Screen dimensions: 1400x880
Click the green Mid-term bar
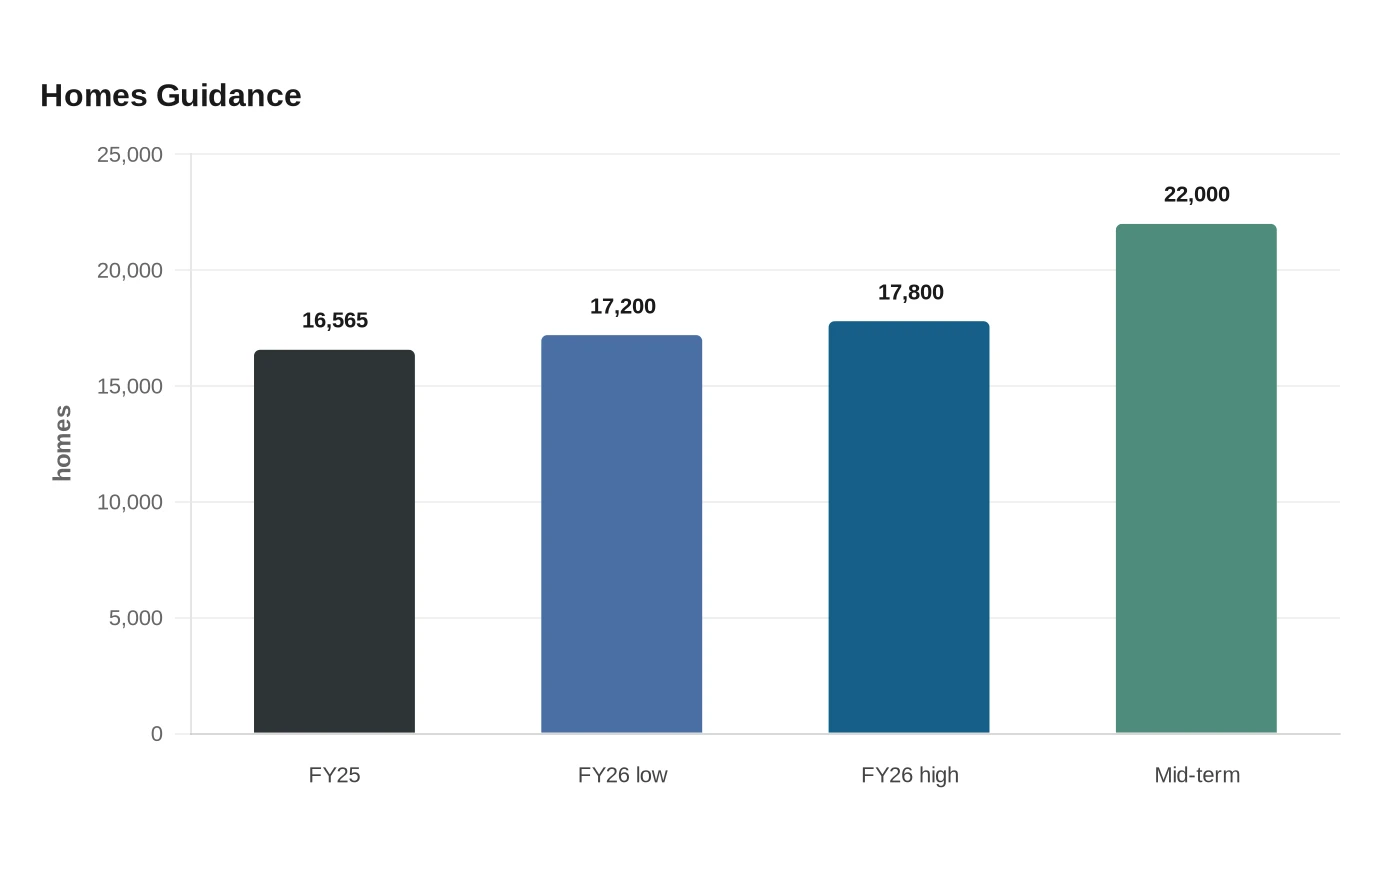(x=1196, y=479)
